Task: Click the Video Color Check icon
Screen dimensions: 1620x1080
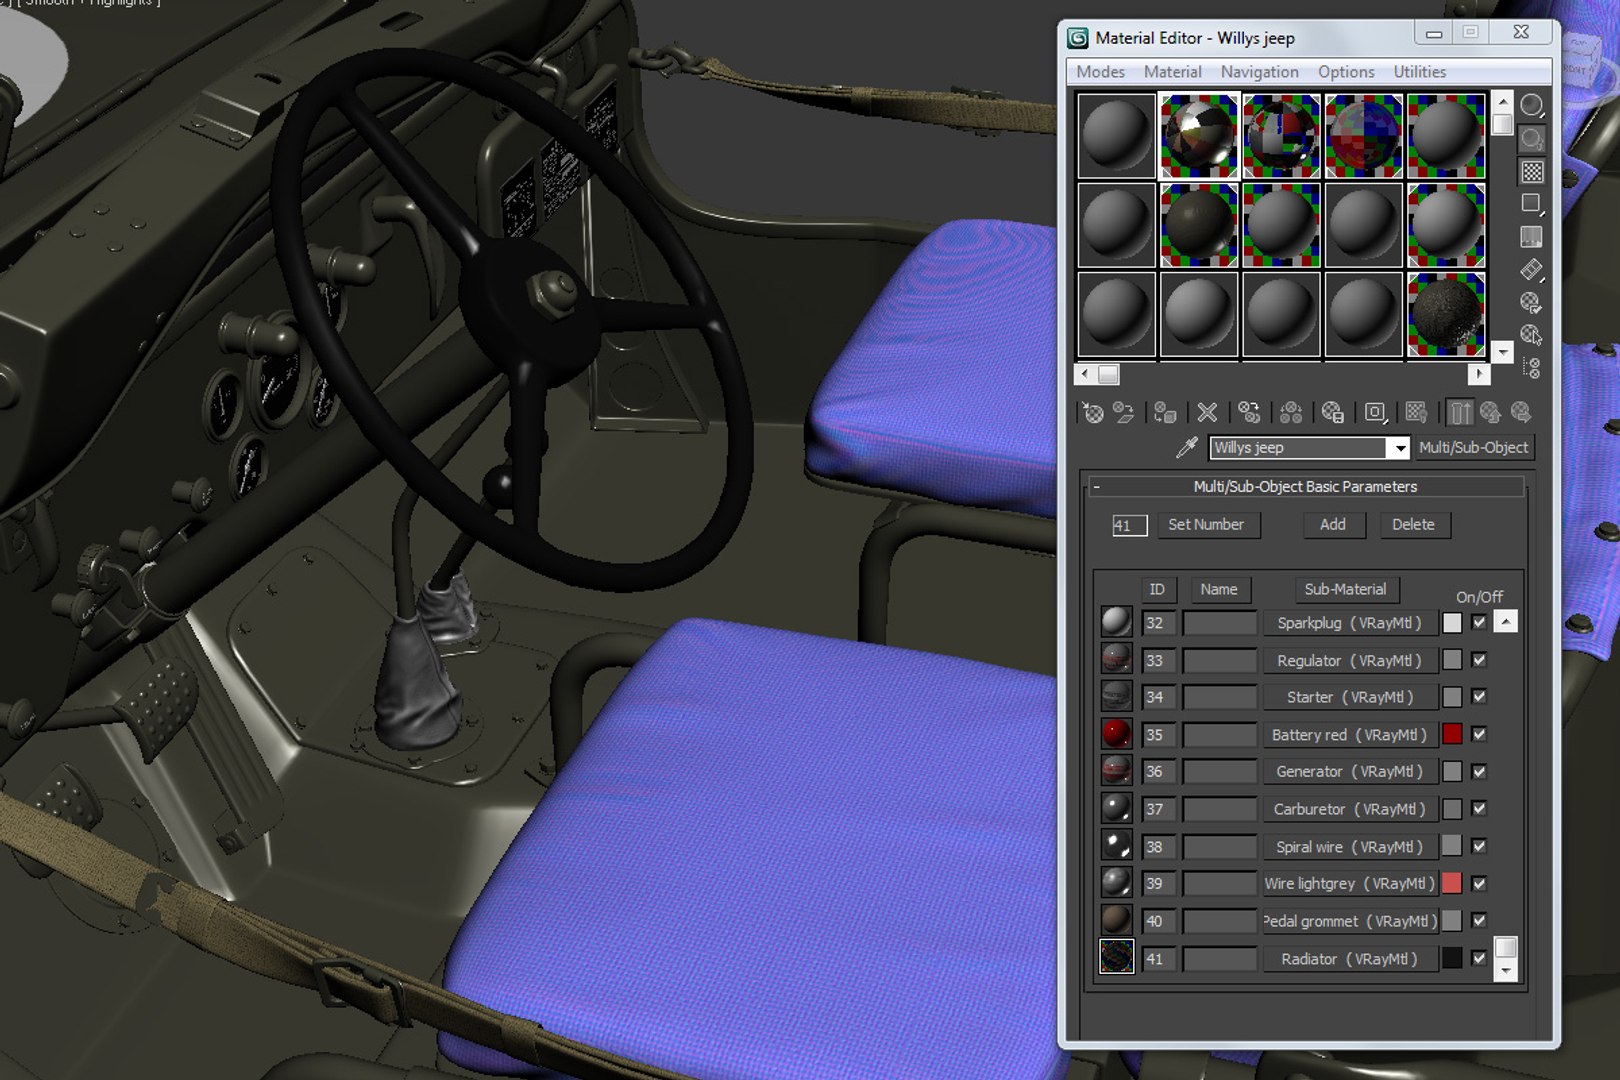Action: (1531, 237)
